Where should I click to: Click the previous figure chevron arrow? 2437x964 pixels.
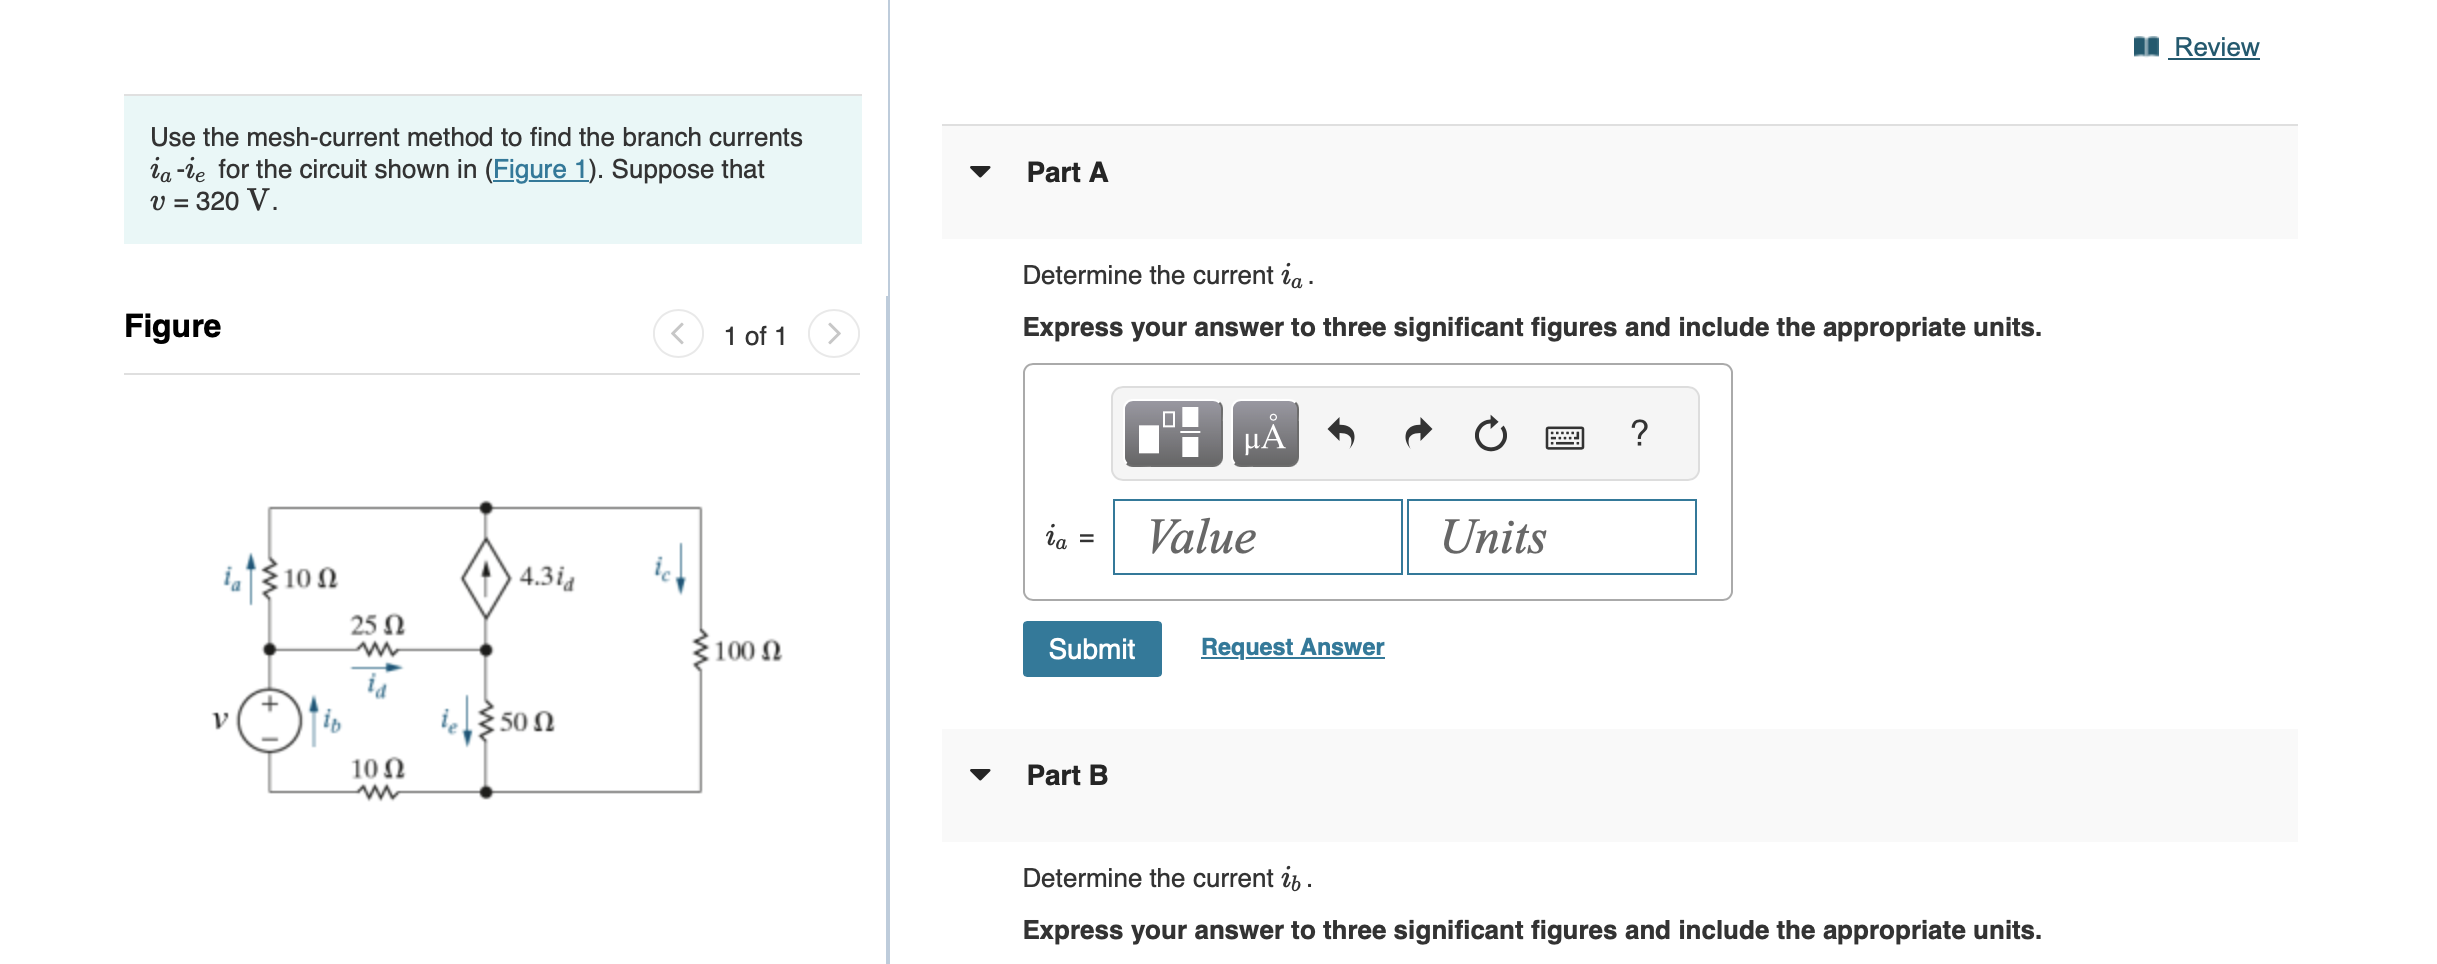tap(678, 335)
